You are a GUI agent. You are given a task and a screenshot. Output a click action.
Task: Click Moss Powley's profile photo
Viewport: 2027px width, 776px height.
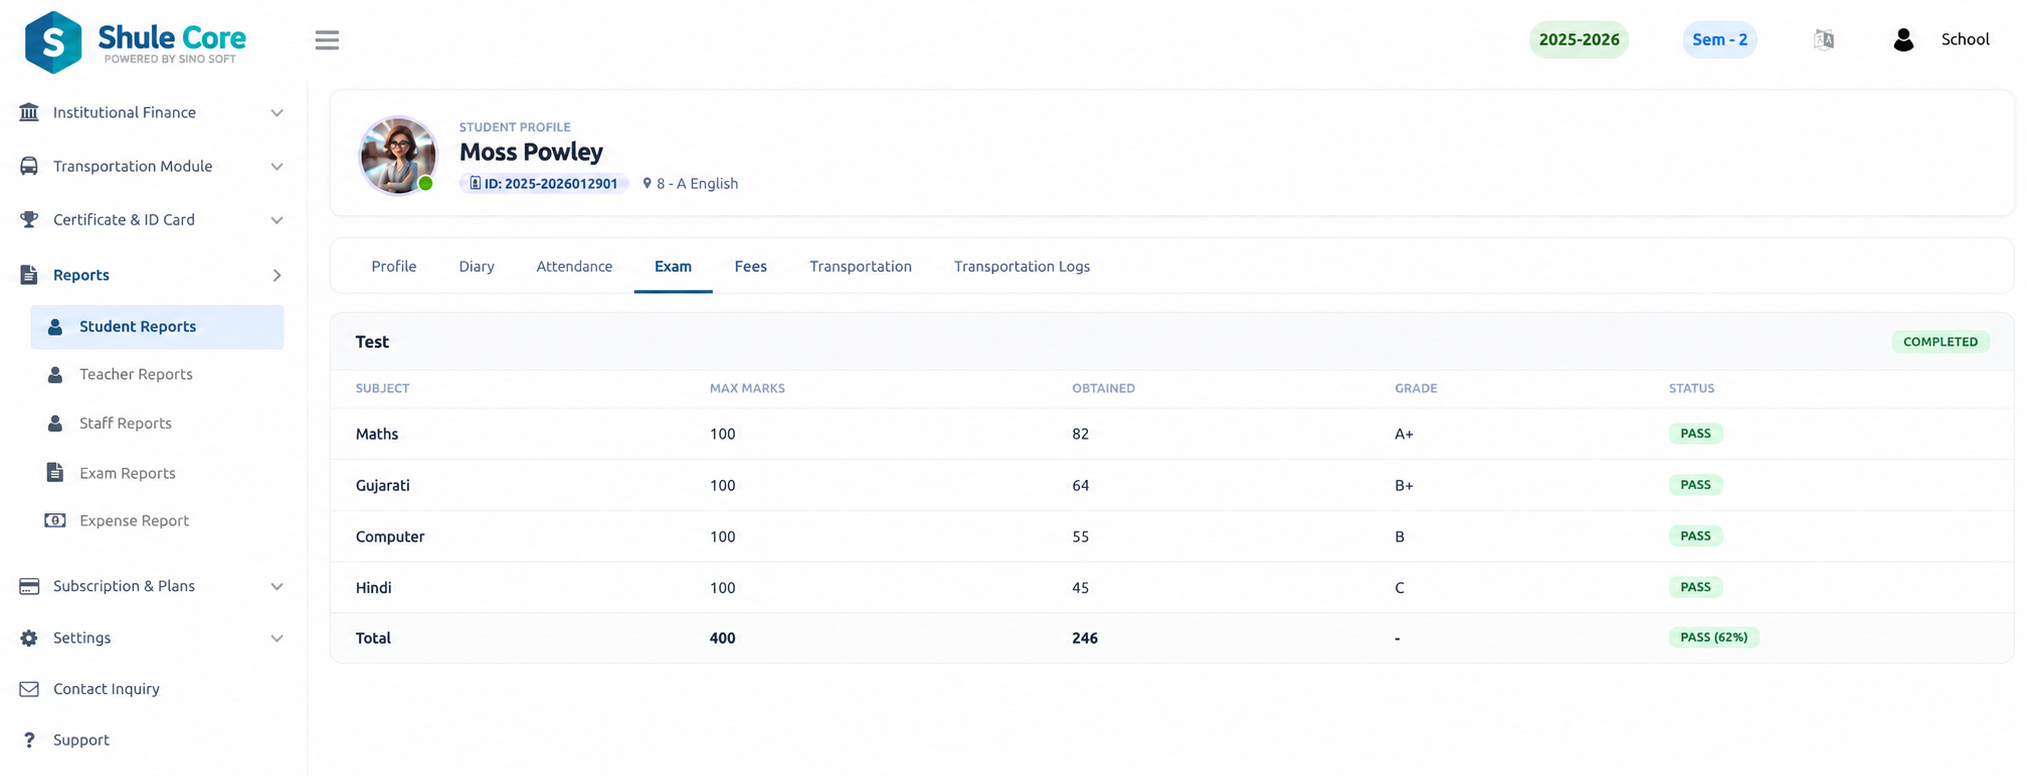(x=398, y=155)
